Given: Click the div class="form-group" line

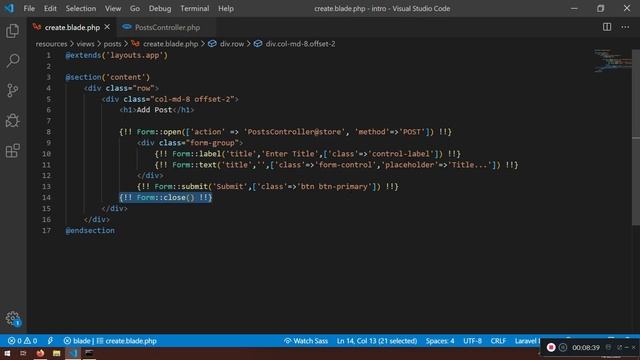Looking at the screenshot, I should click(x=190, y=143).
